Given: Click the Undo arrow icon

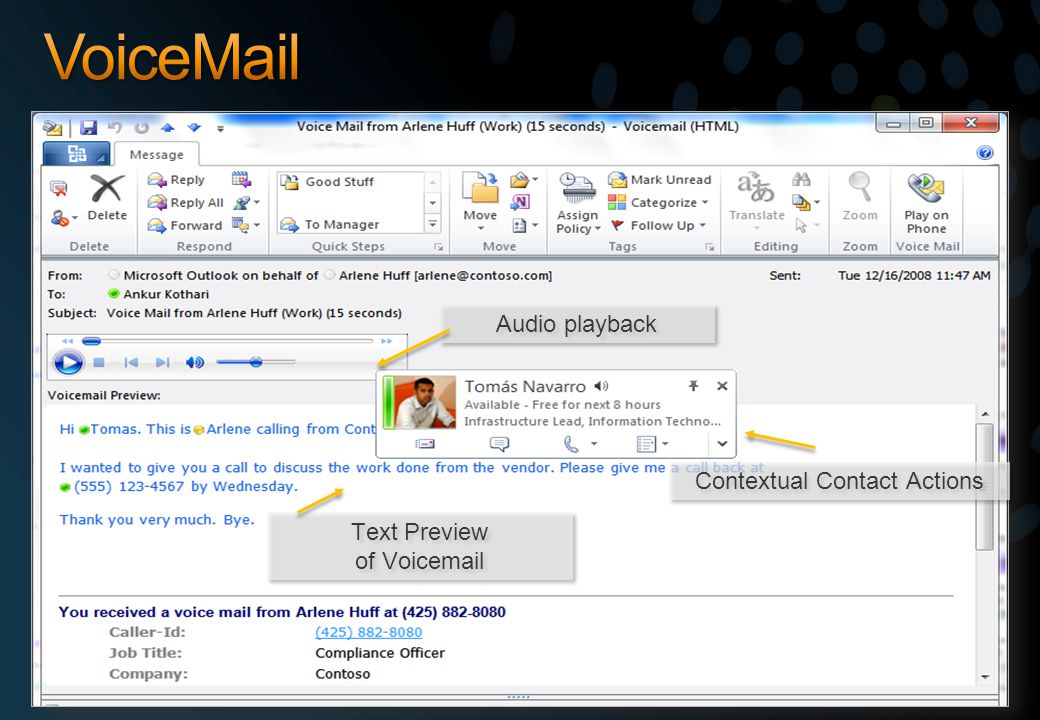Looking at the screenshot, I should click(115, 127).
